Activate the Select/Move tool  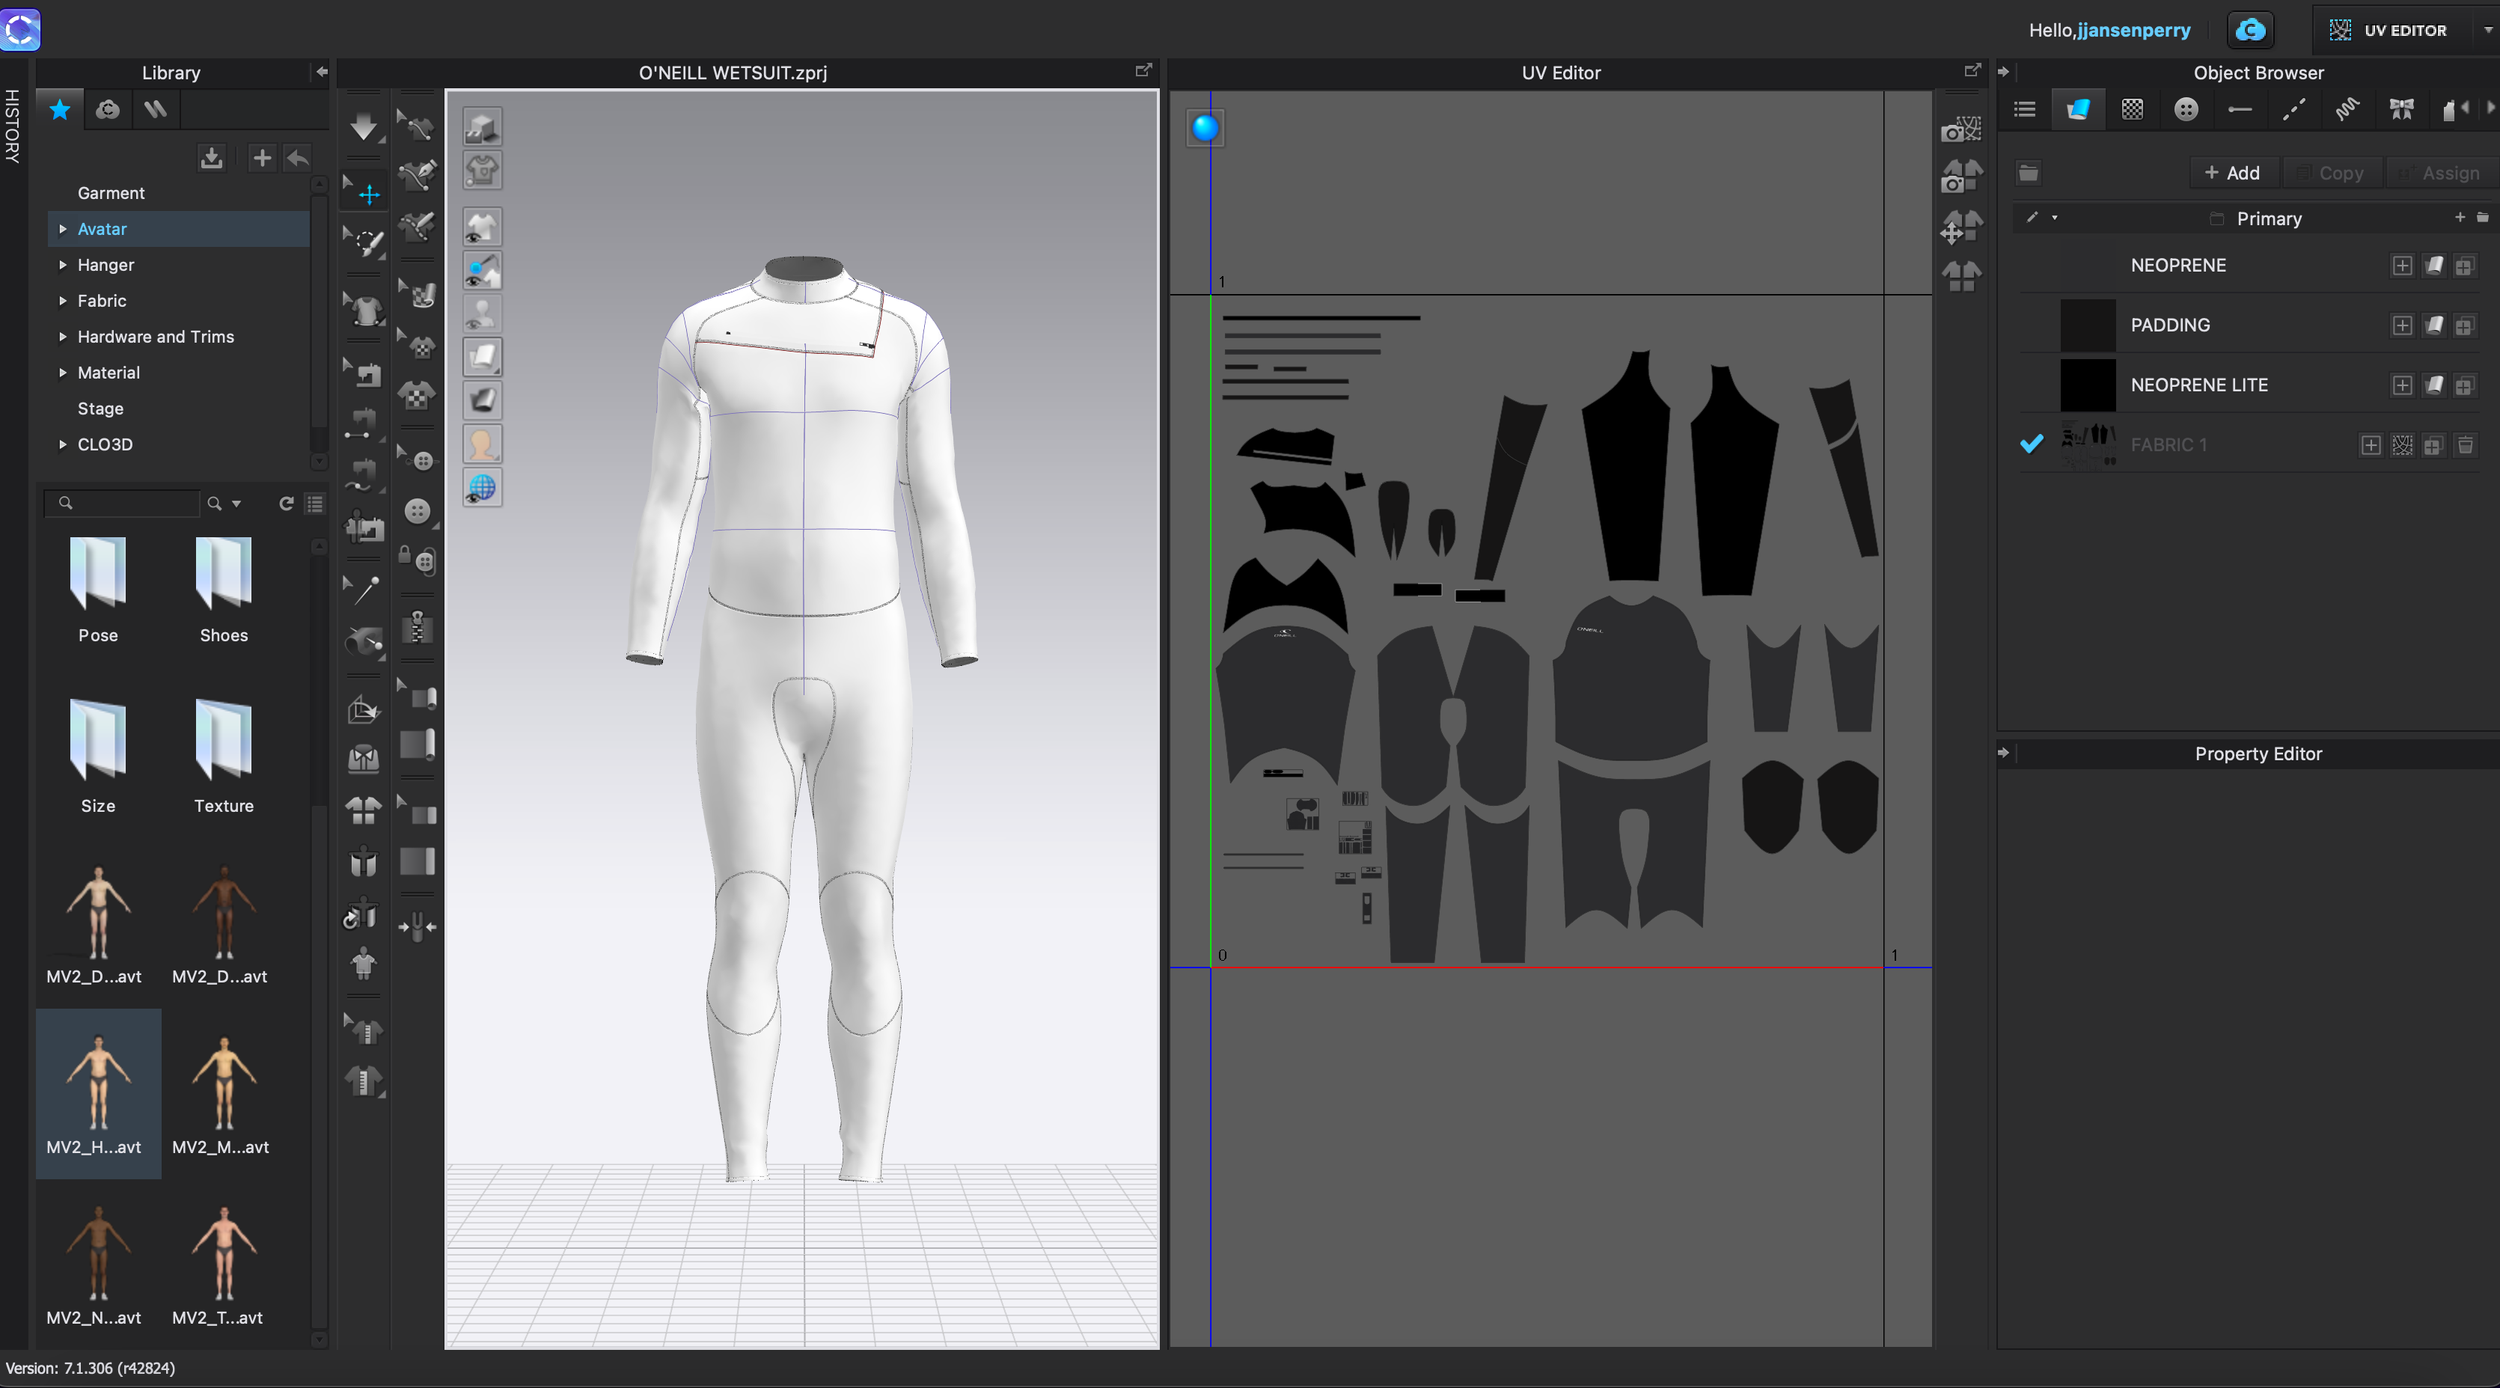pos(367,194)
